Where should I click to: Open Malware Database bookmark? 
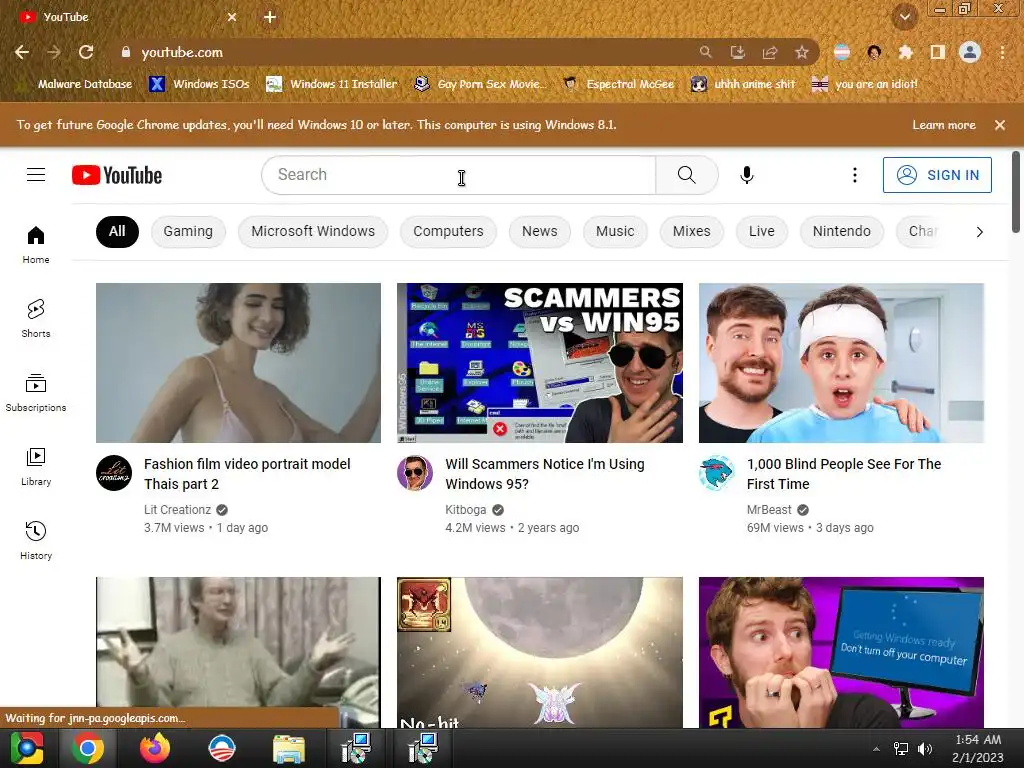74,84
